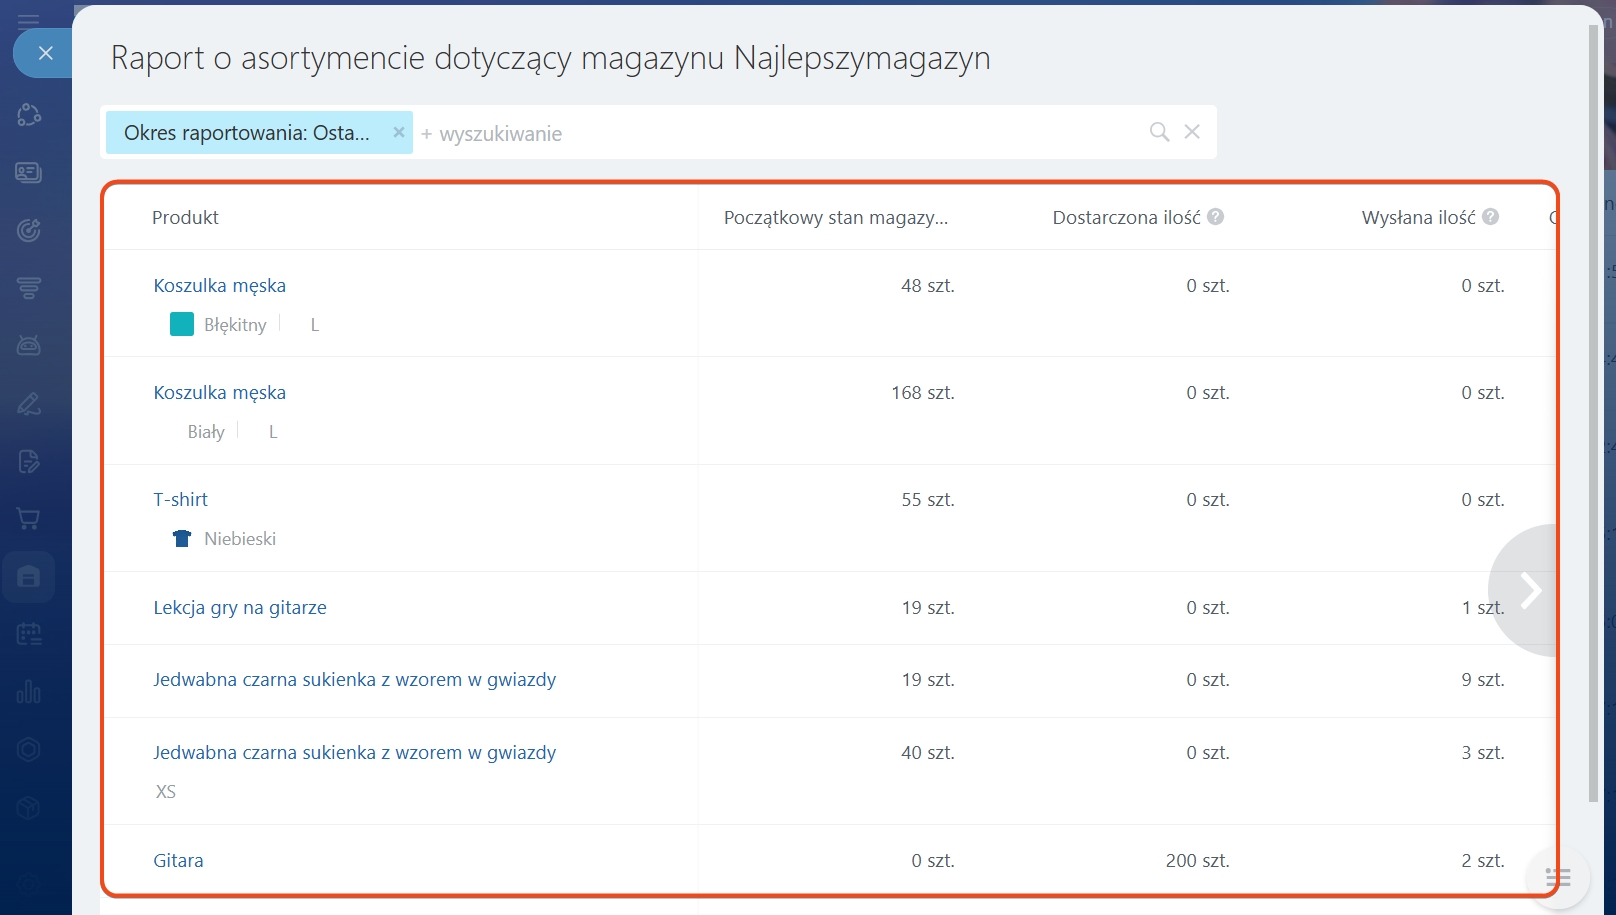Open help tooltip for Wysłana ilość
Screen dimensions: 1616x915
1490,217
